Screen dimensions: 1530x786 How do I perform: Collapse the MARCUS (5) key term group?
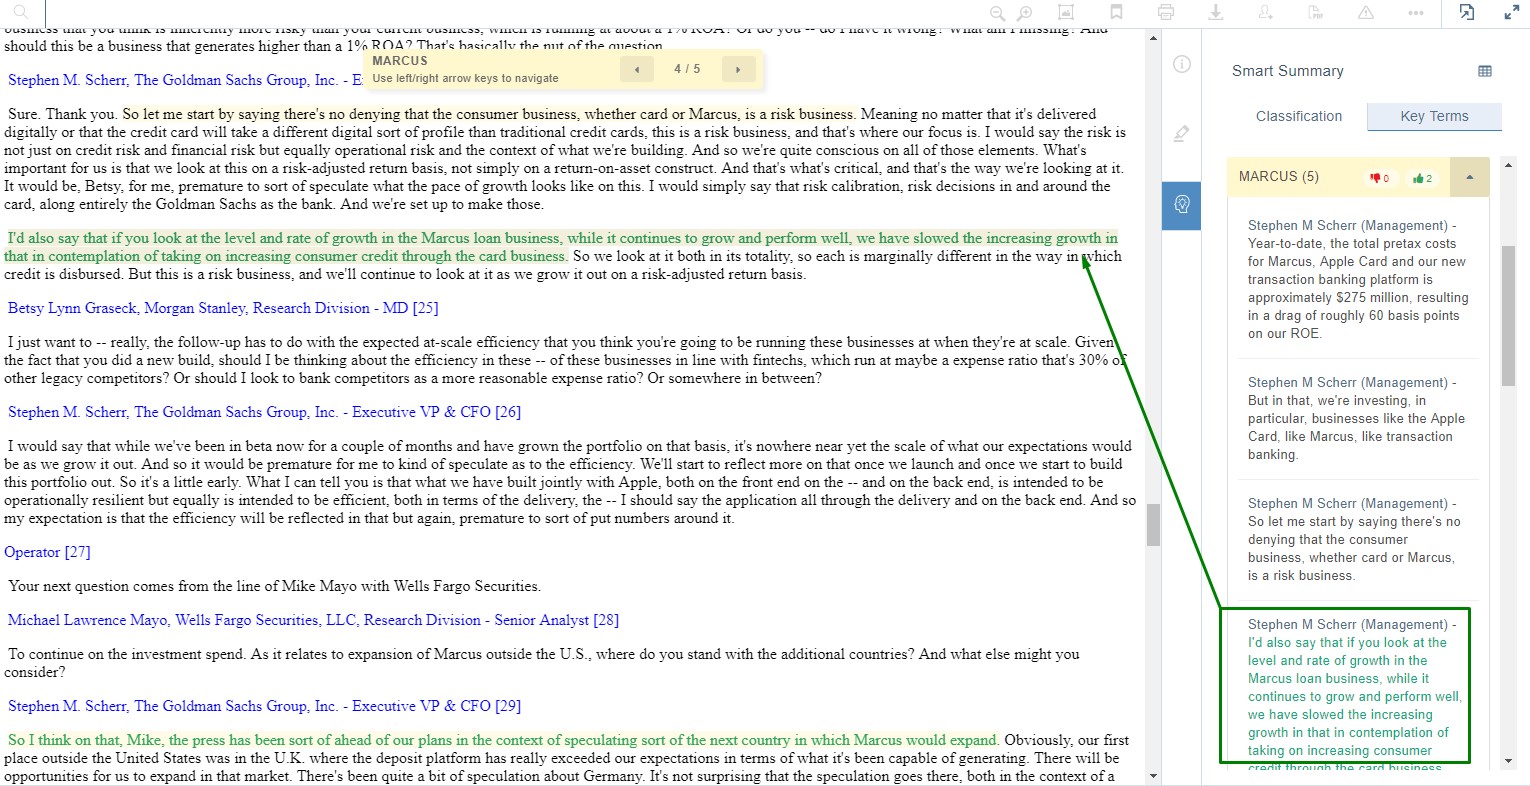coord(1469,177)
